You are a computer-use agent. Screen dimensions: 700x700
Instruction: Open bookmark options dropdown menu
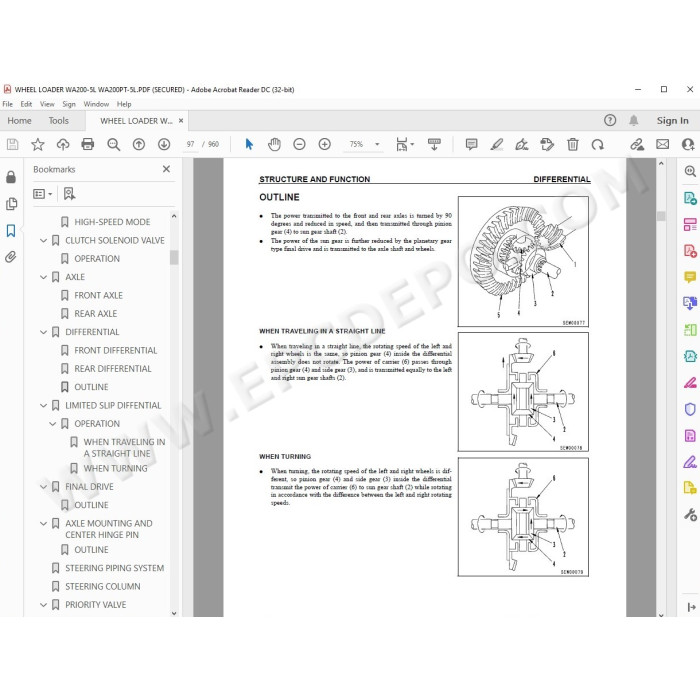(43, 194)
